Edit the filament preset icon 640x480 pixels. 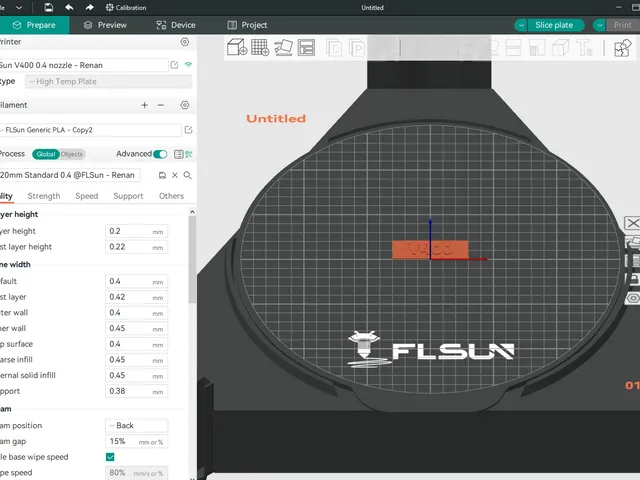[189, 130]
